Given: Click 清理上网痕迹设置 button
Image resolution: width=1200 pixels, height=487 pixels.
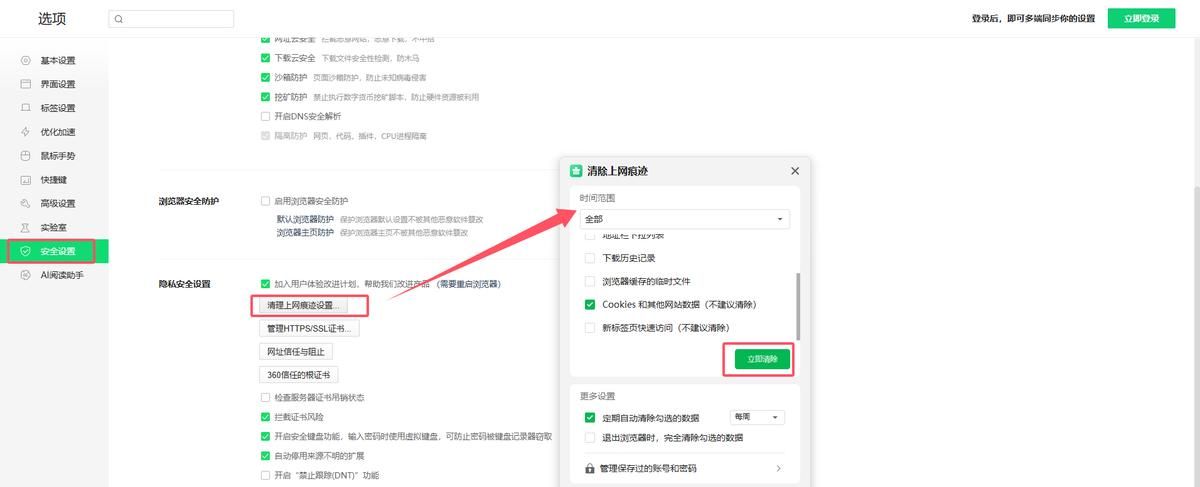Looking at the screenshot, I should (x=302, y=305).
